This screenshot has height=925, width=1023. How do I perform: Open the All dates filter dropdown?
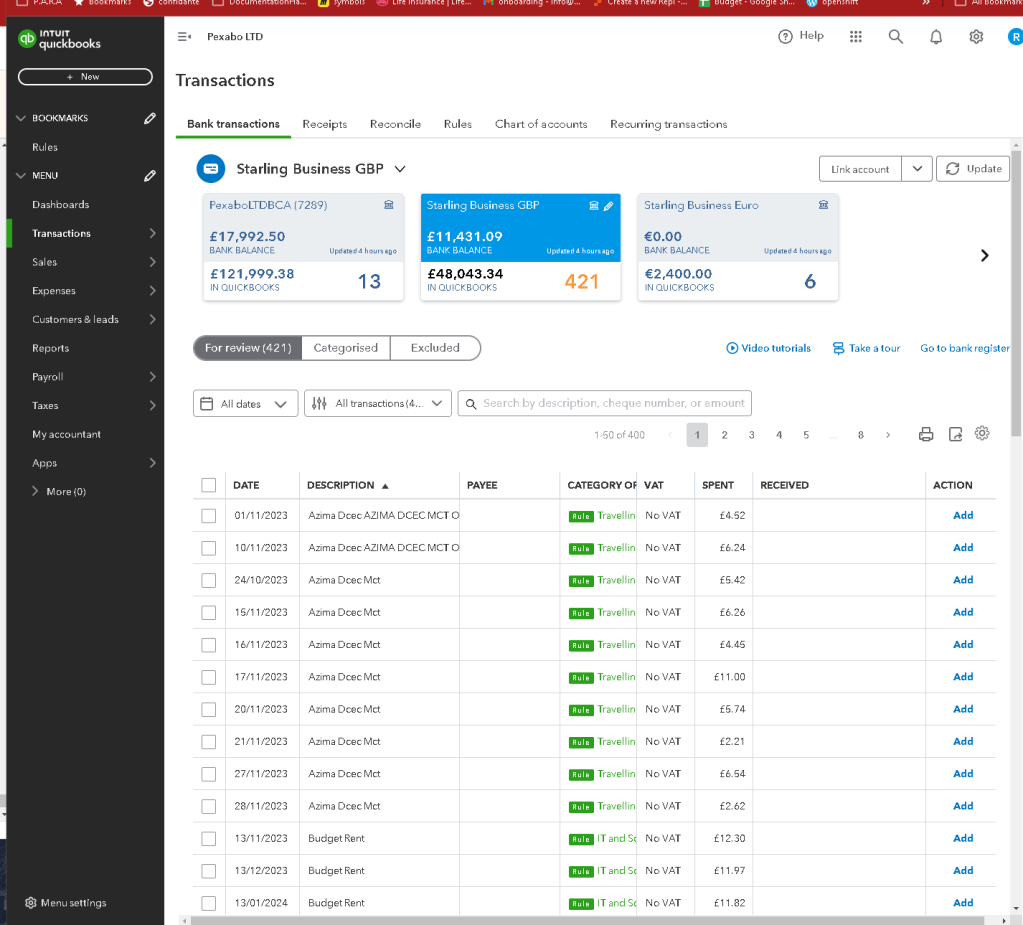(245, 404)
